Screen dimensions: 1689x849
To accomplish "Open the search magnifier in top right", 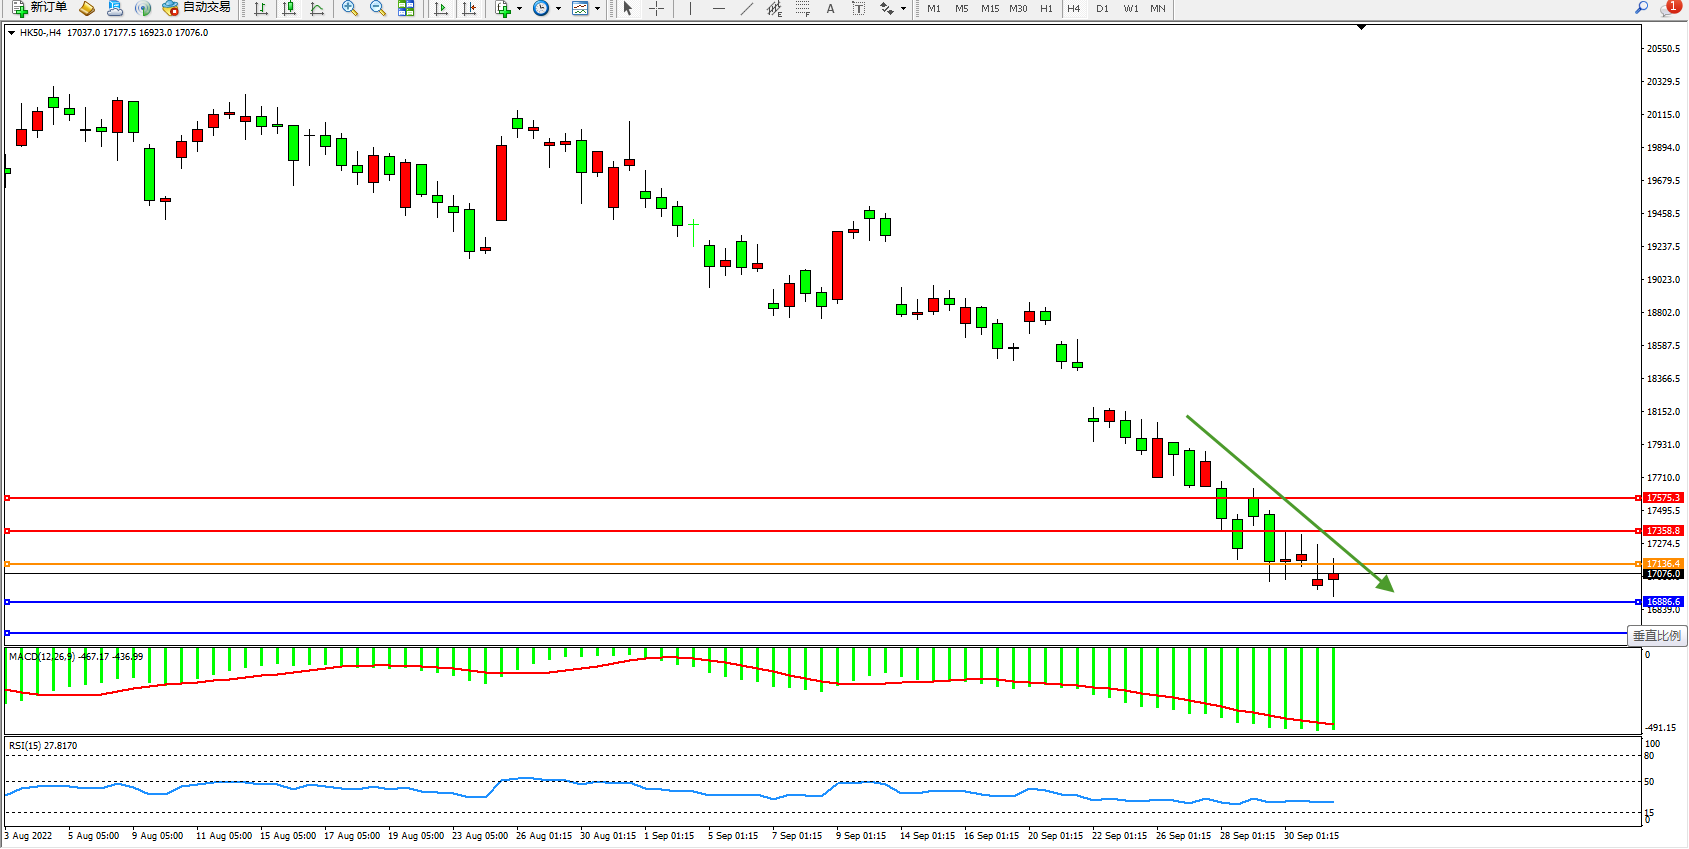I will [x=1641, y=8].
